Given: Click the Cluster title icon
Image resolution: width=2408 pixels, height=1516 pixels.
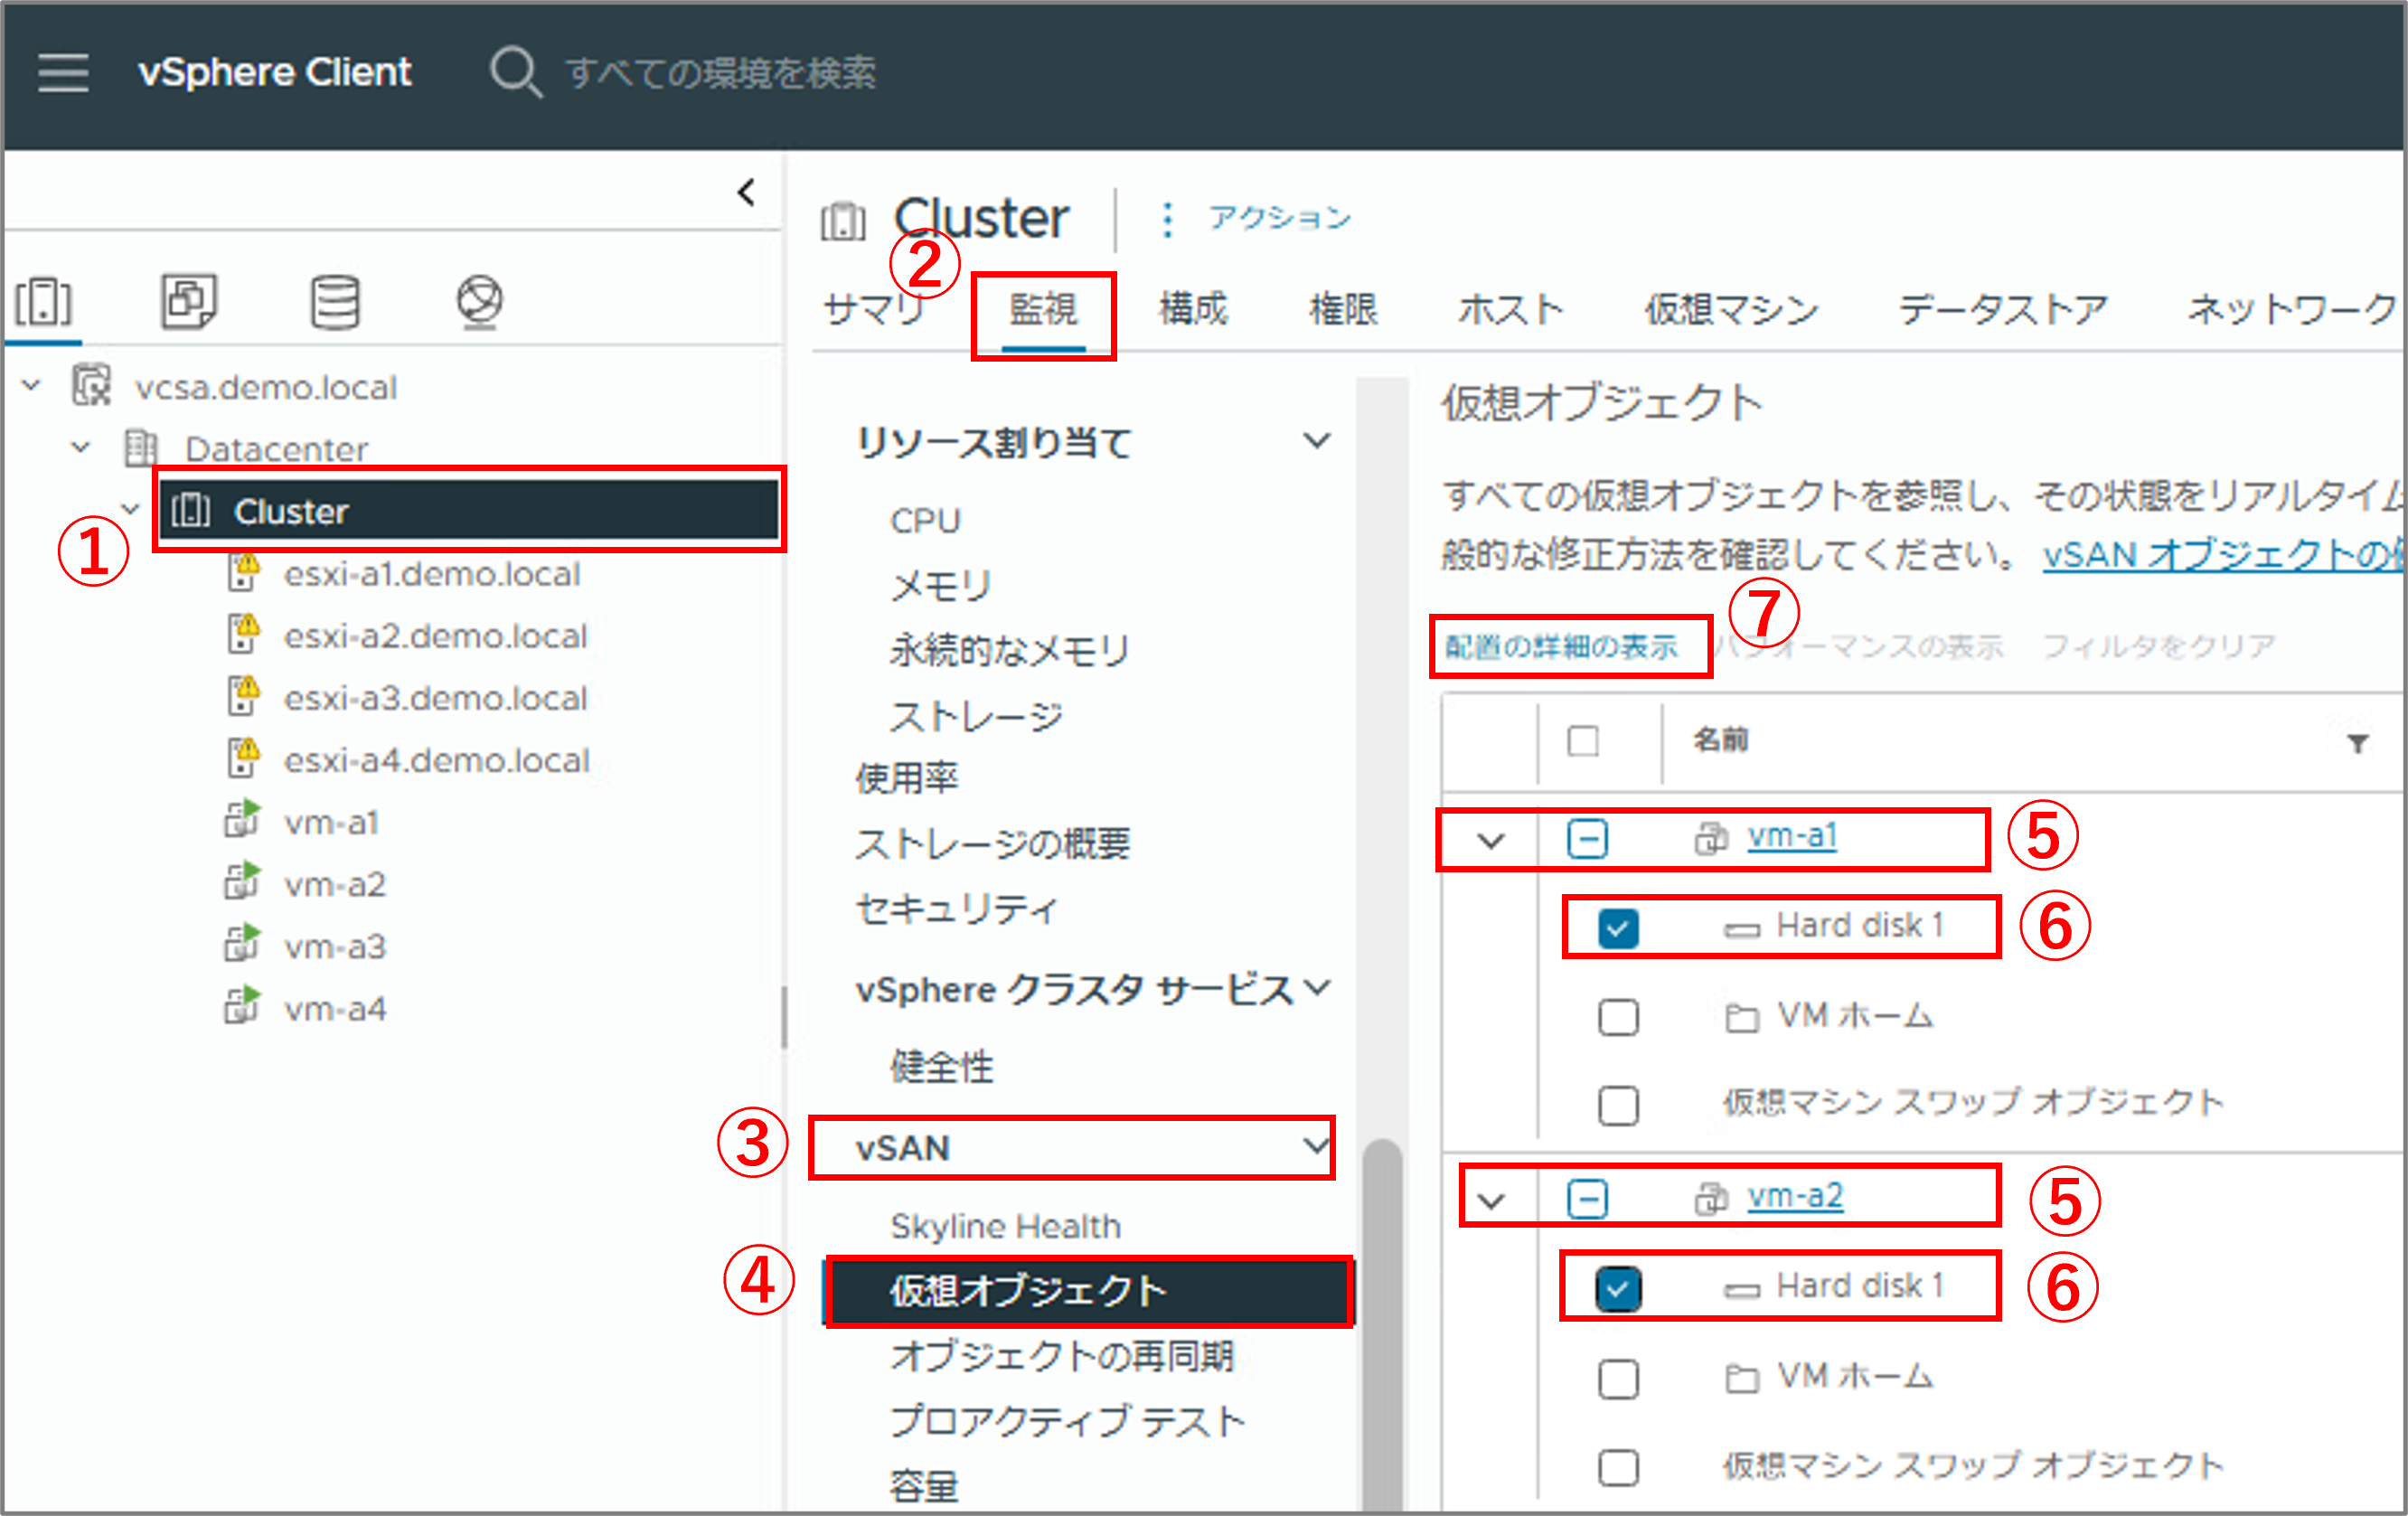Looking at the screenshot, I should click(843, 221).
